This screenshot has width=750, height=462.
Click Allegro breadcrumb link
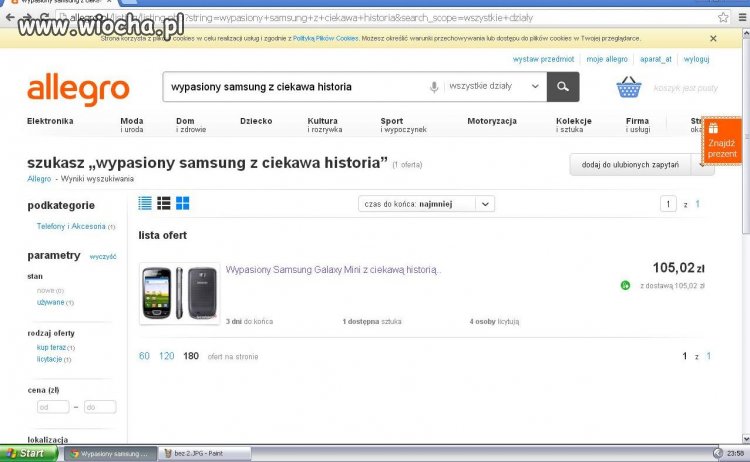(x=39, y=179)
